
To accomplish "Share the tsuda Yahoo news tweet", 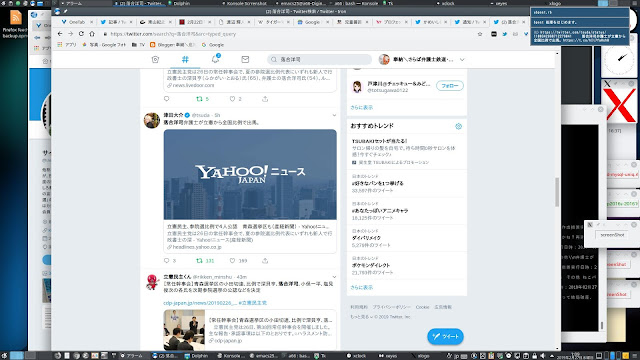I will pos(265,260).
